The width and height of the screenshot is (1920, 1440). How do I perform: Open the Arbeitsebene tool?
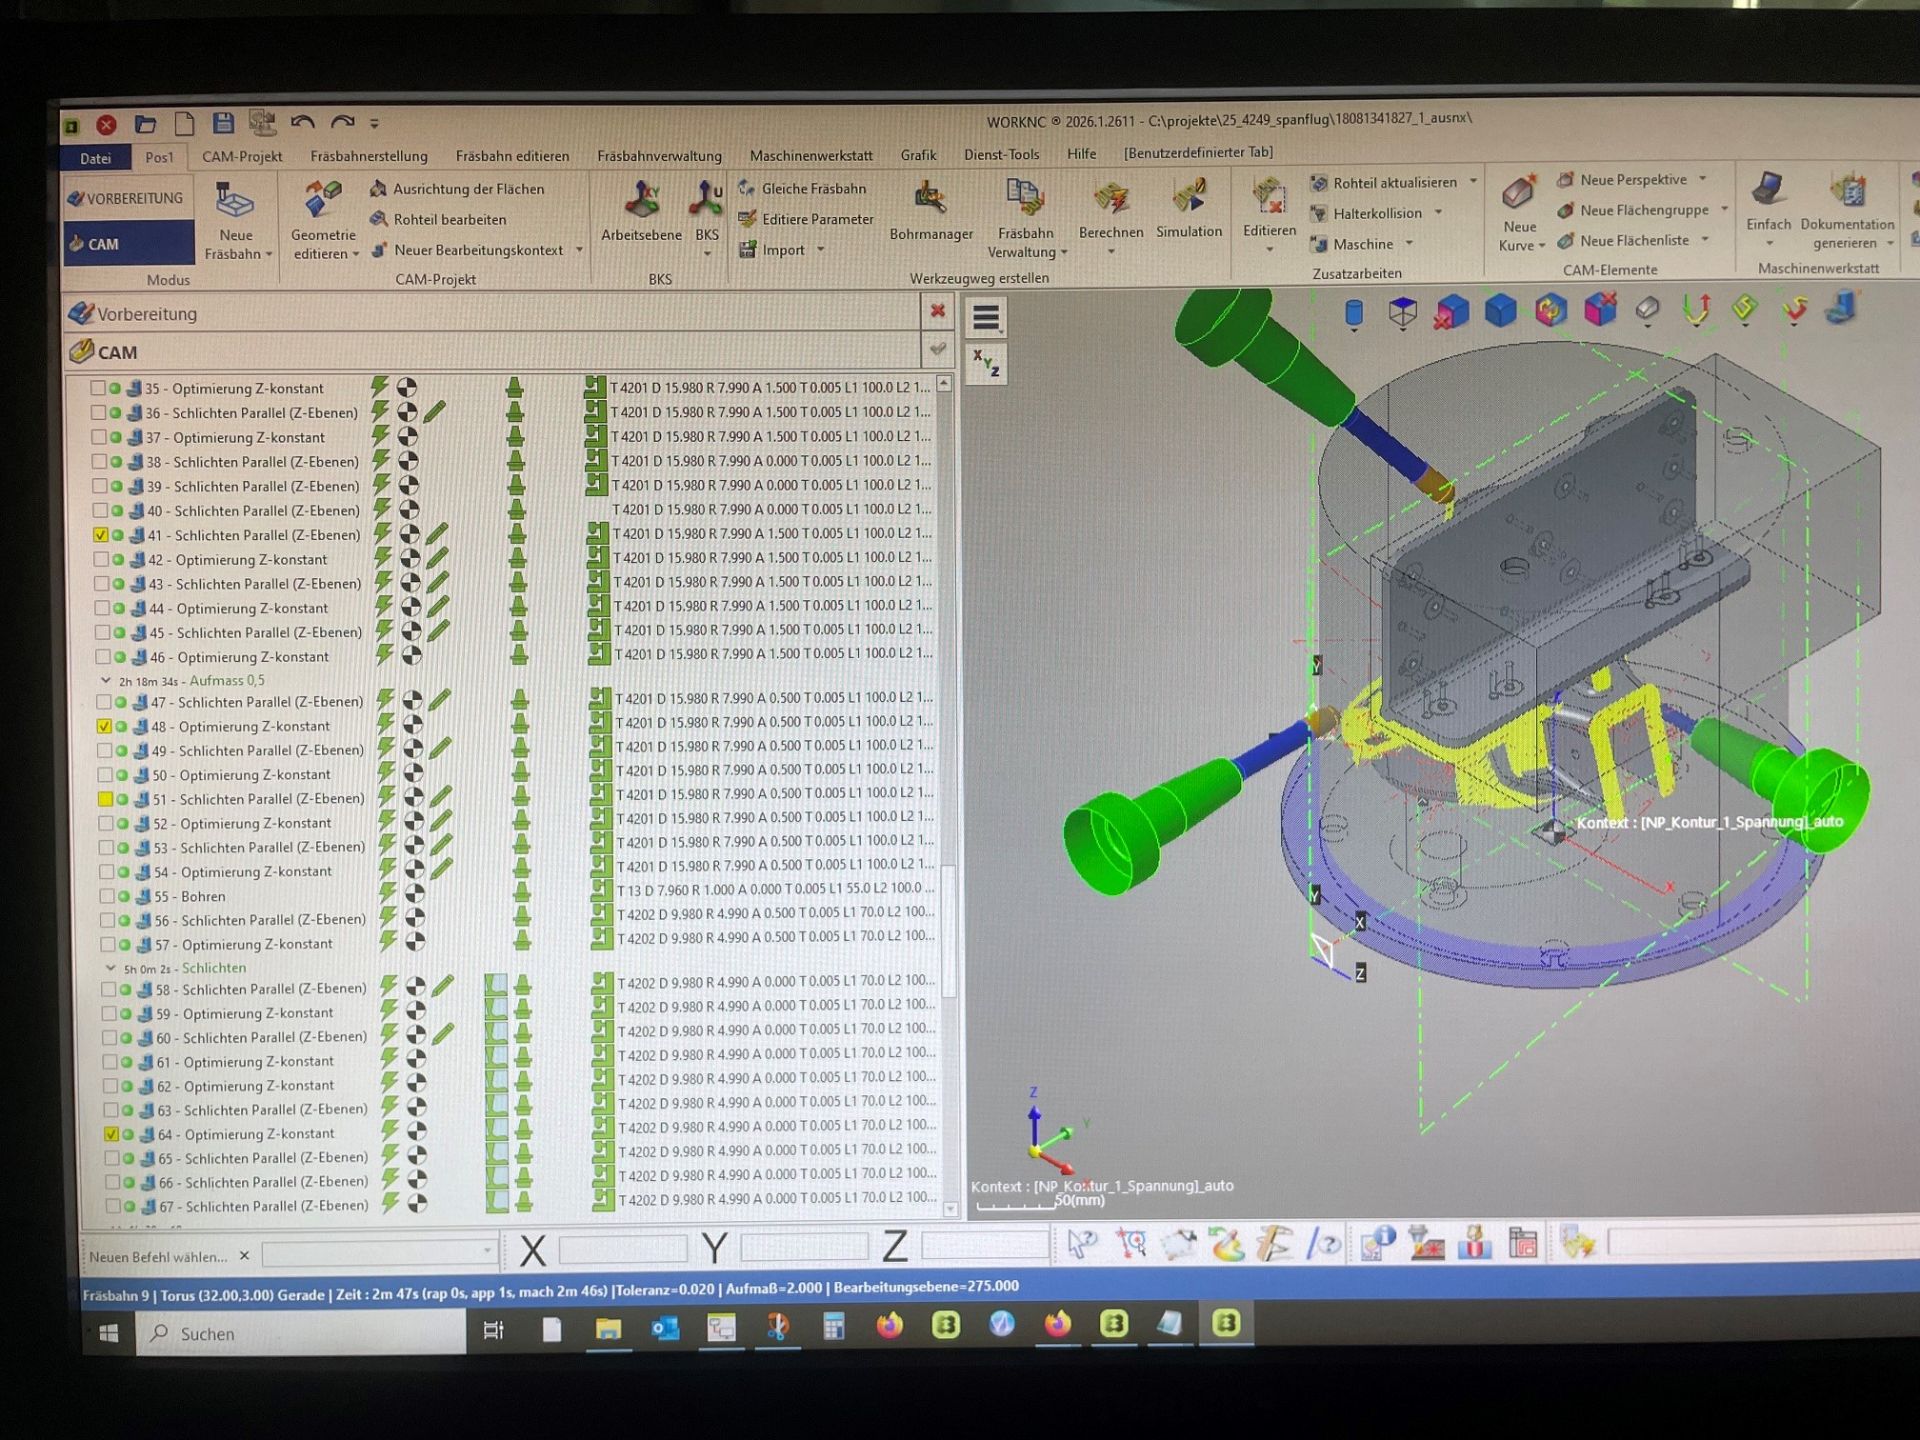pos(641,211)
